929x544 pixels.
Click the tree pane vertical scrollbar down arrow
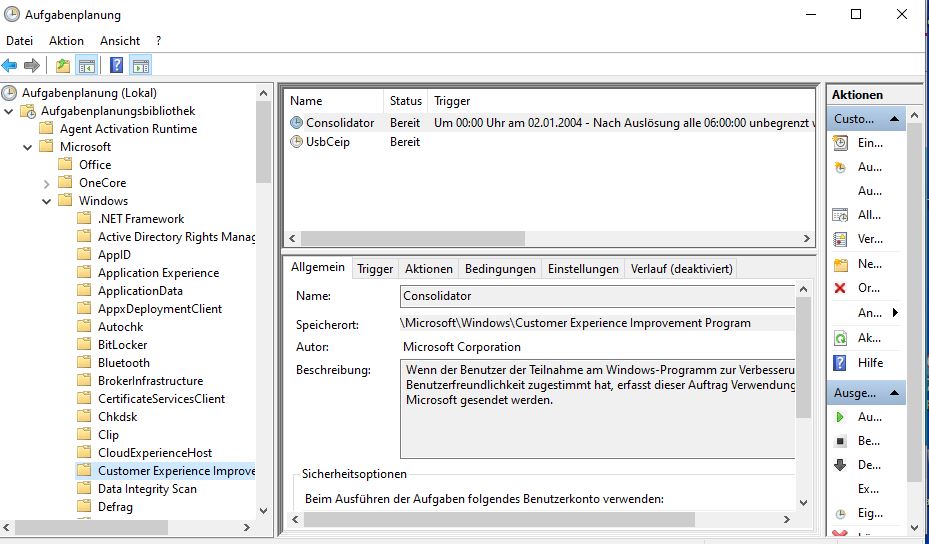tap(264, 511)
